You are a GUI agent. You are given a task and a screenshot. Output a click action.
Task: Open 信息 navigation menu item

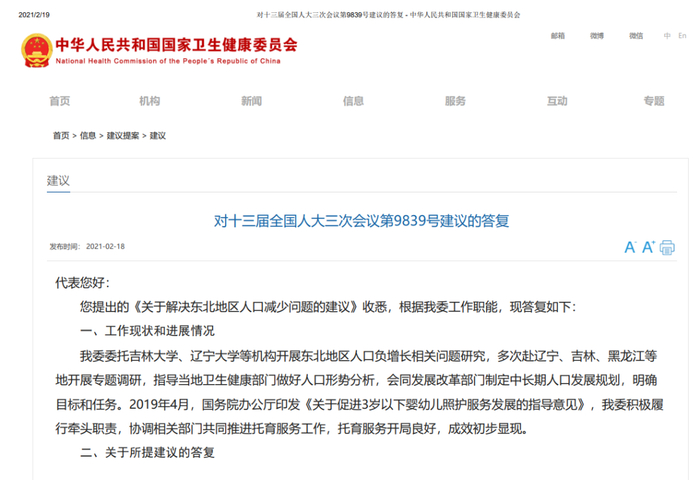[x=353, y=101]
